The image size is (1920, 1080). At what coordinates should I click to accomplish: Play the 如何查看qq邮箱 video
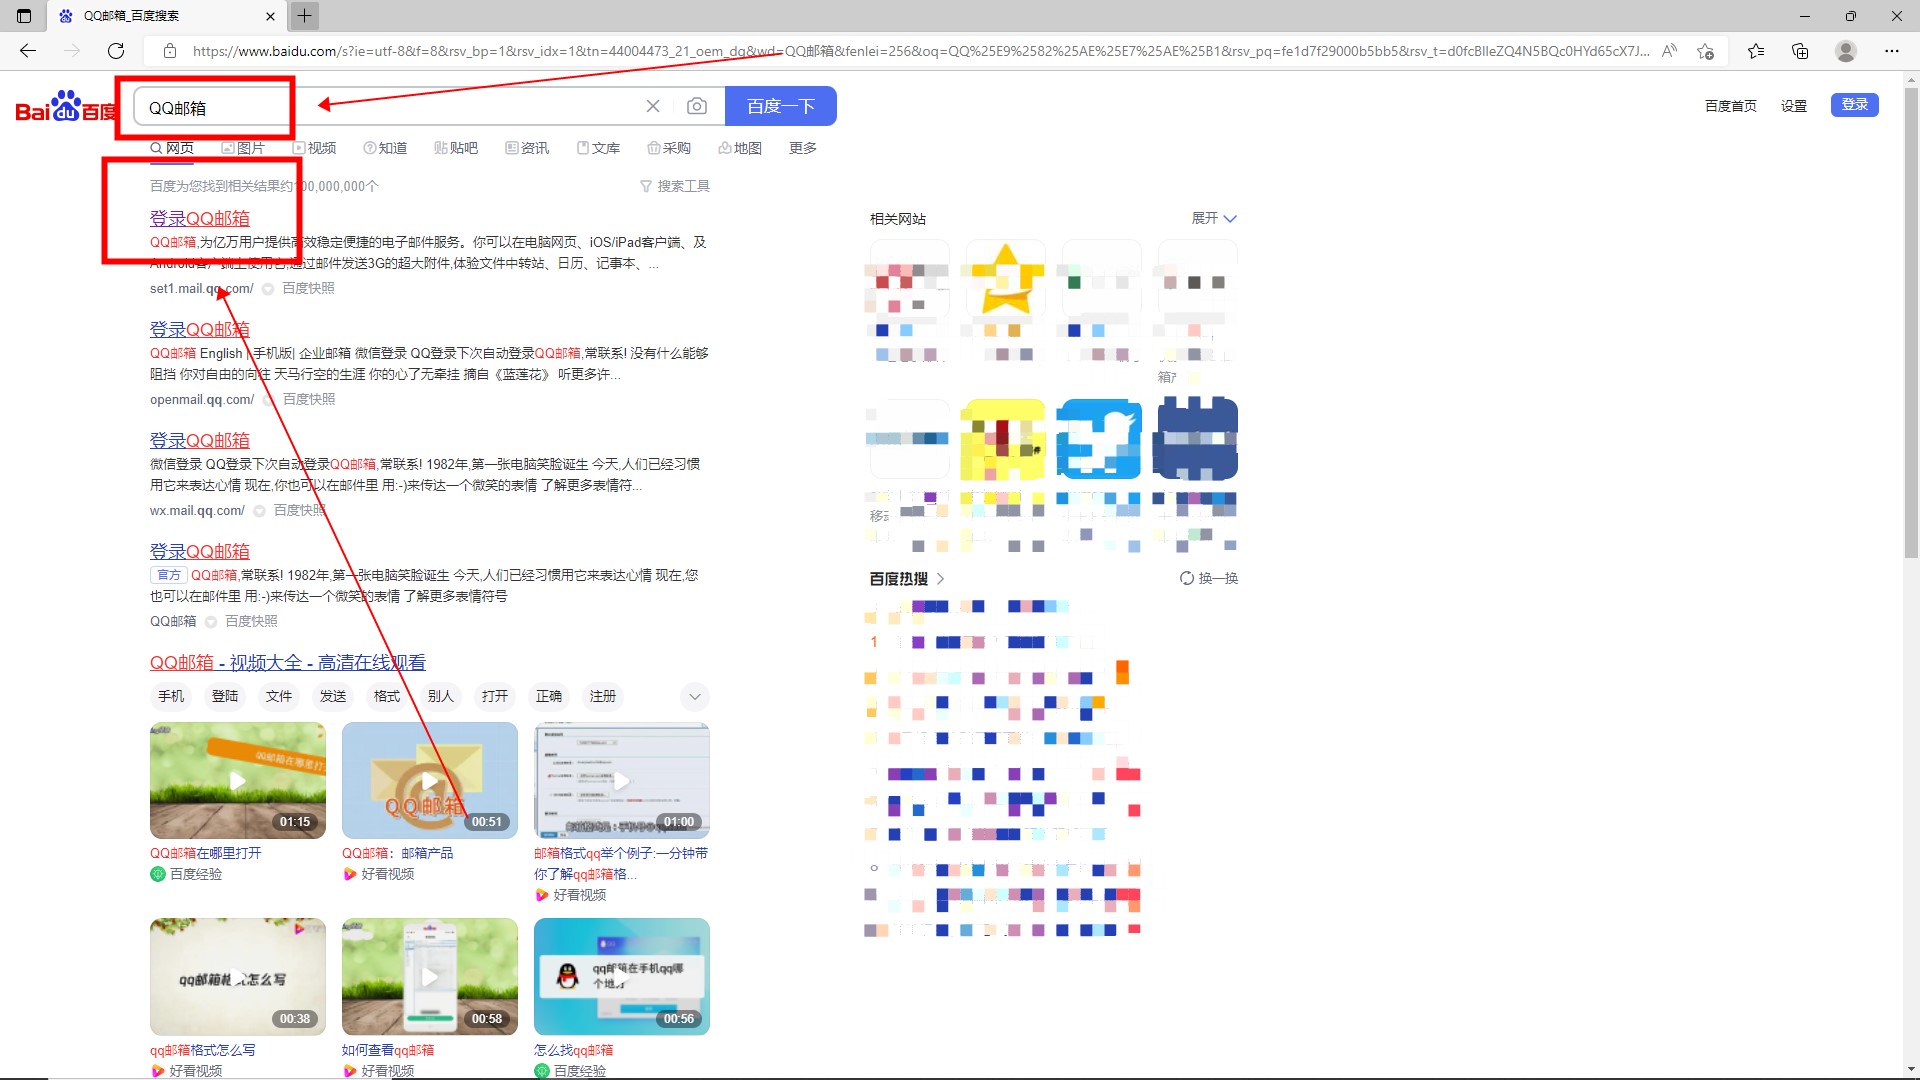pyautogui.click(x=430, y=977)
